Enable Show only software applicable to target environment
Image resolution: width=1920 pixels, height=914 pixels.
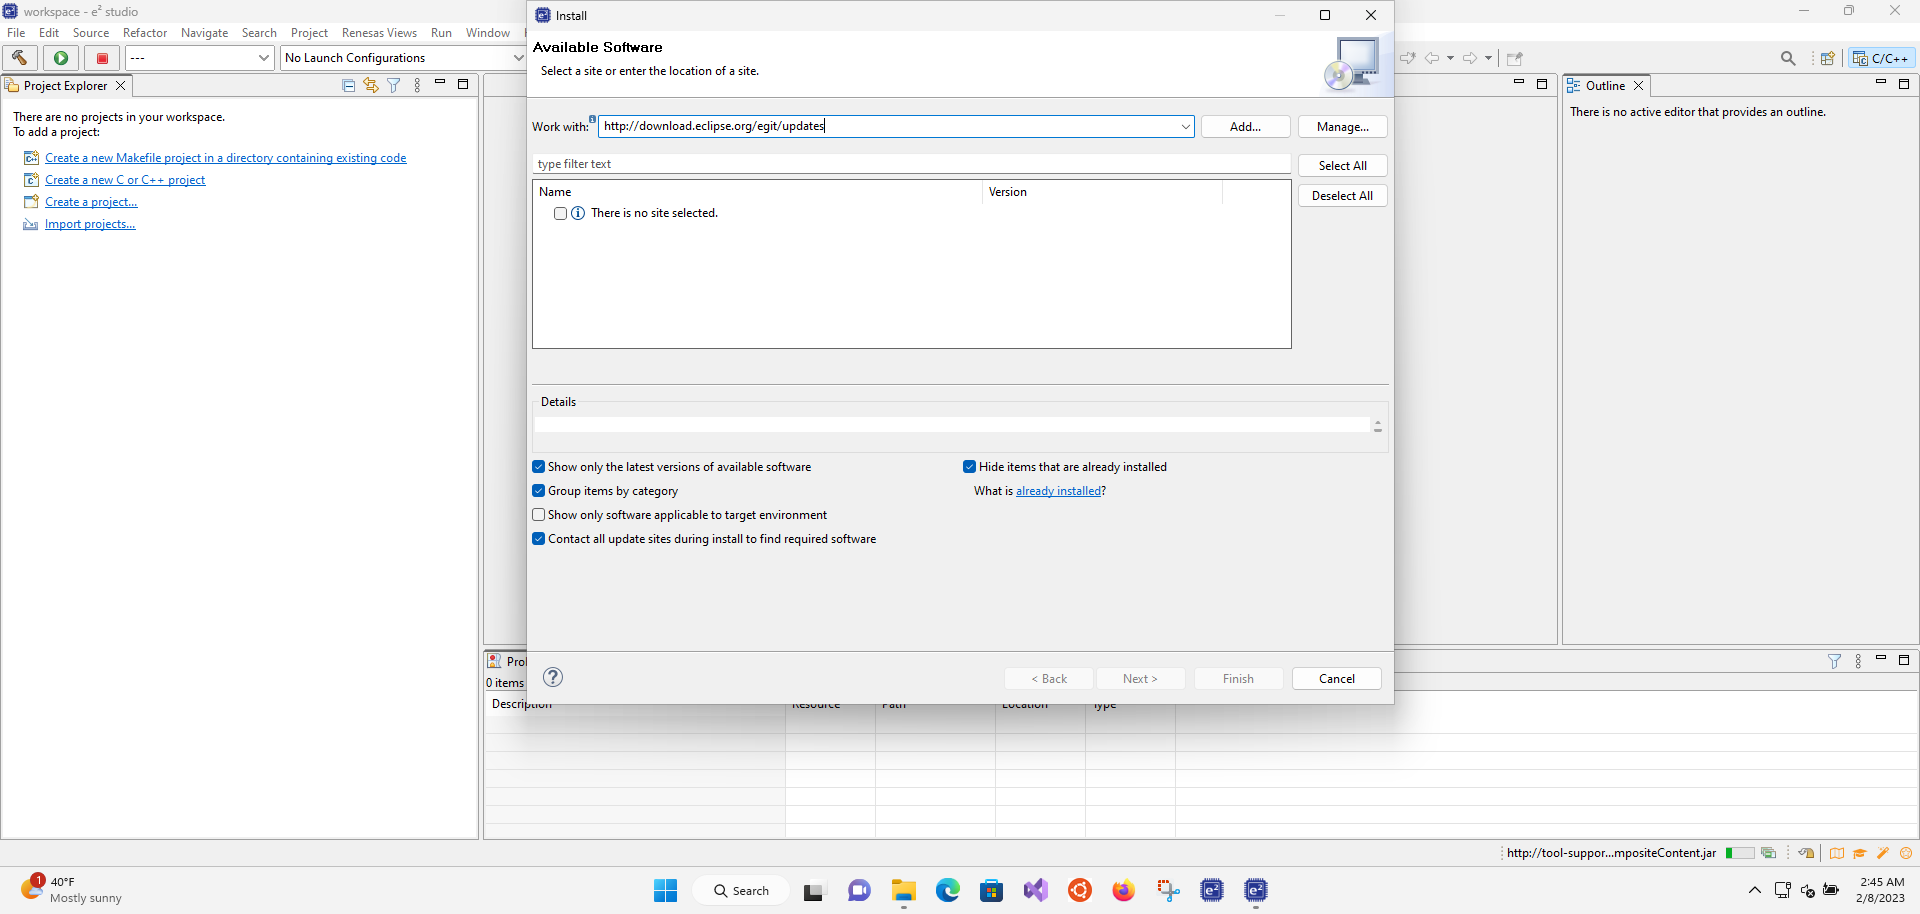(x=539, y=515)
